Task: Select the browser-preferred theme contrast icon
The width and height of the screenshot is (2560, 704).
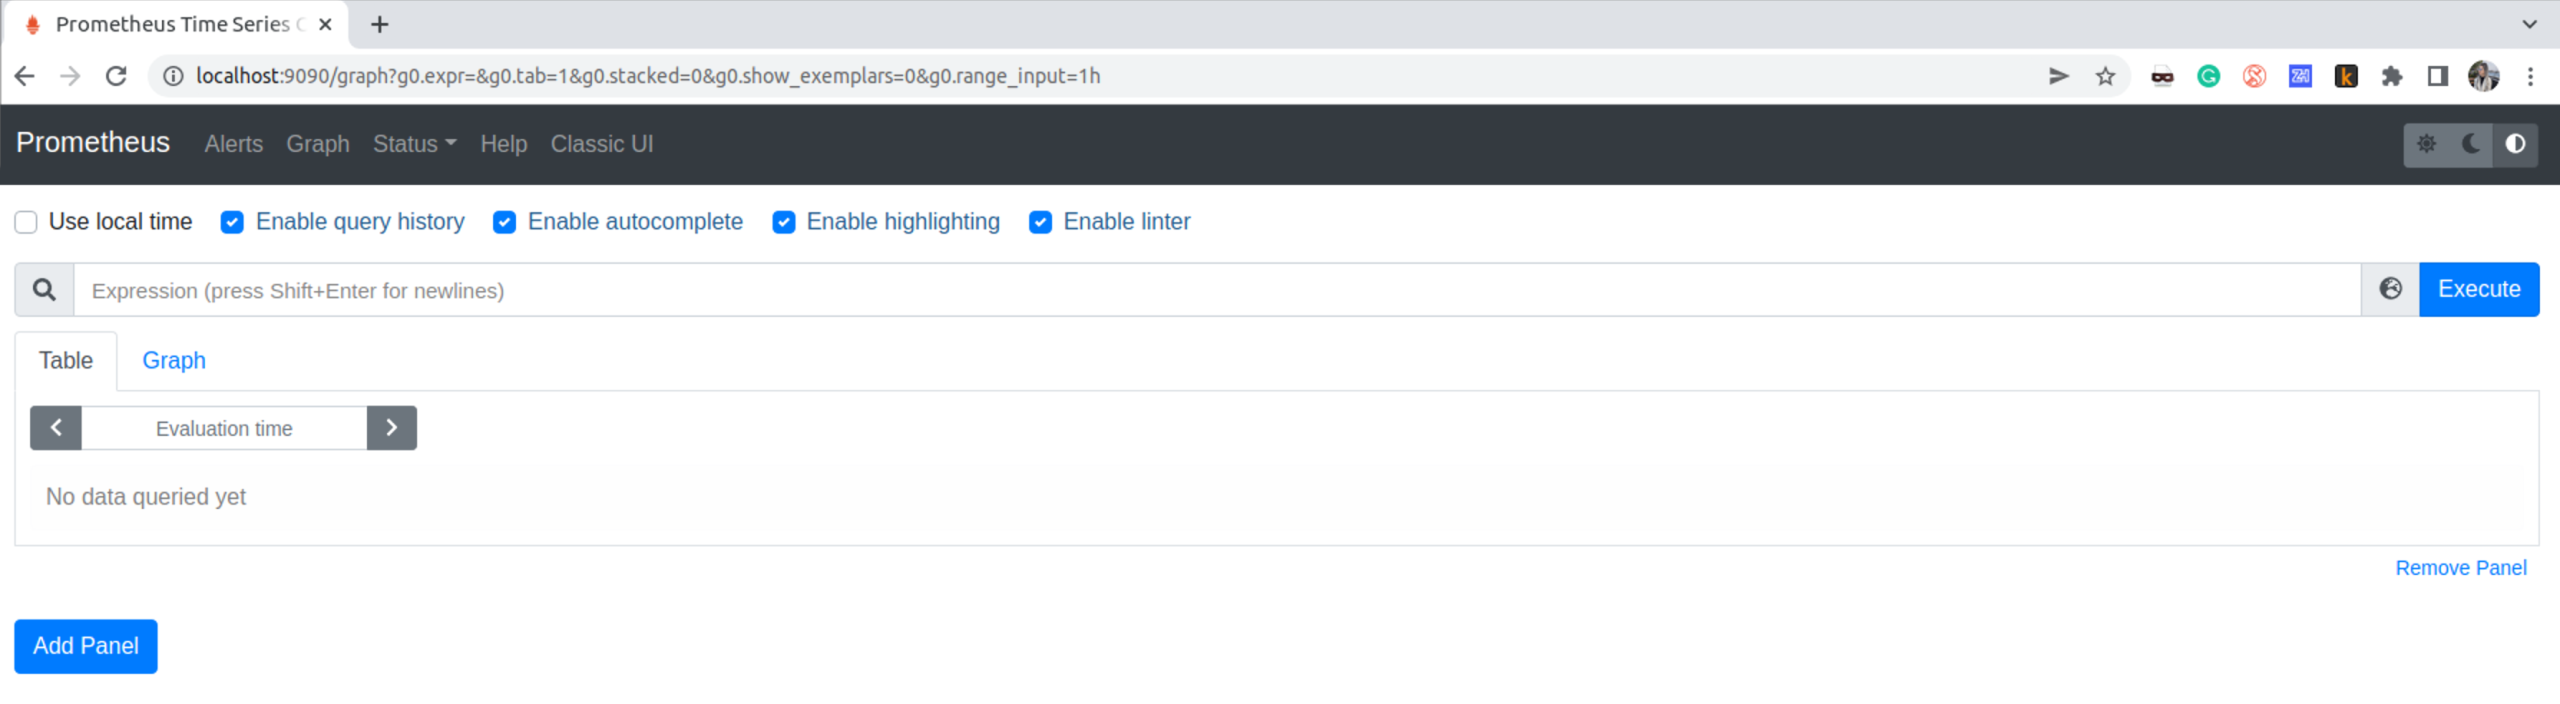Action: pyautogui.click(x=2515, y=144)
